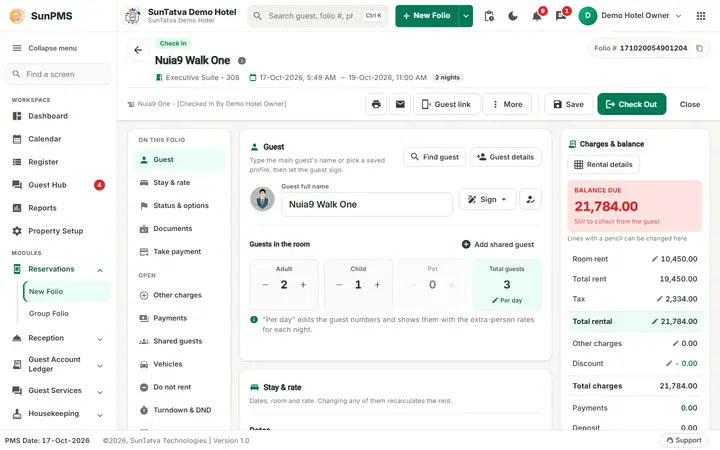Screen dimensions: 720x450
Task: Select New Folio under Reservations
Action: pyautogui.click(x=67, y=292)
